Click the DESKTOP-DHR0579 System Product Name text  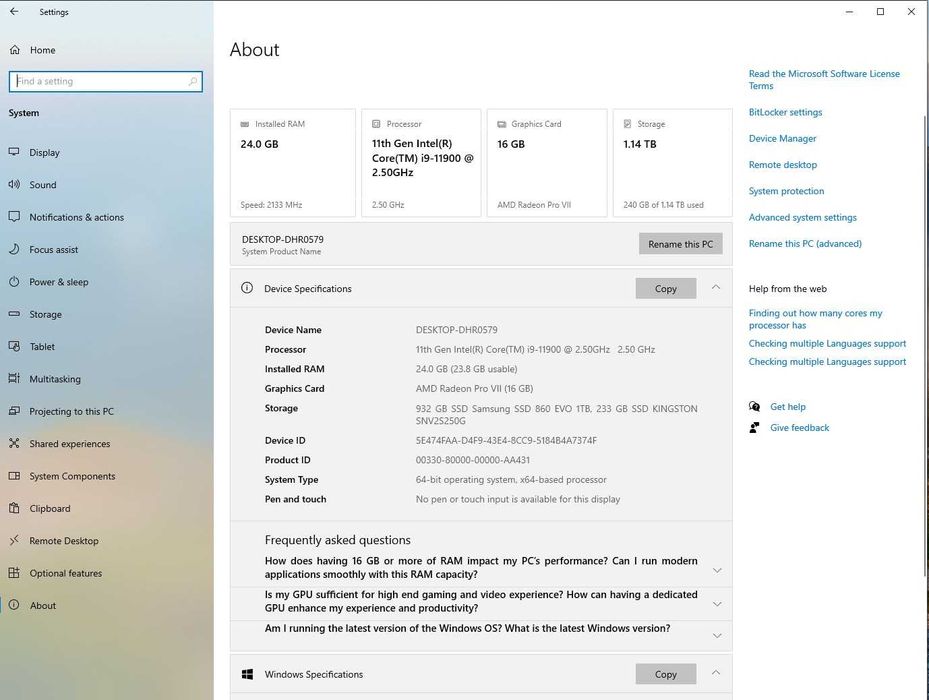(283, 244)
